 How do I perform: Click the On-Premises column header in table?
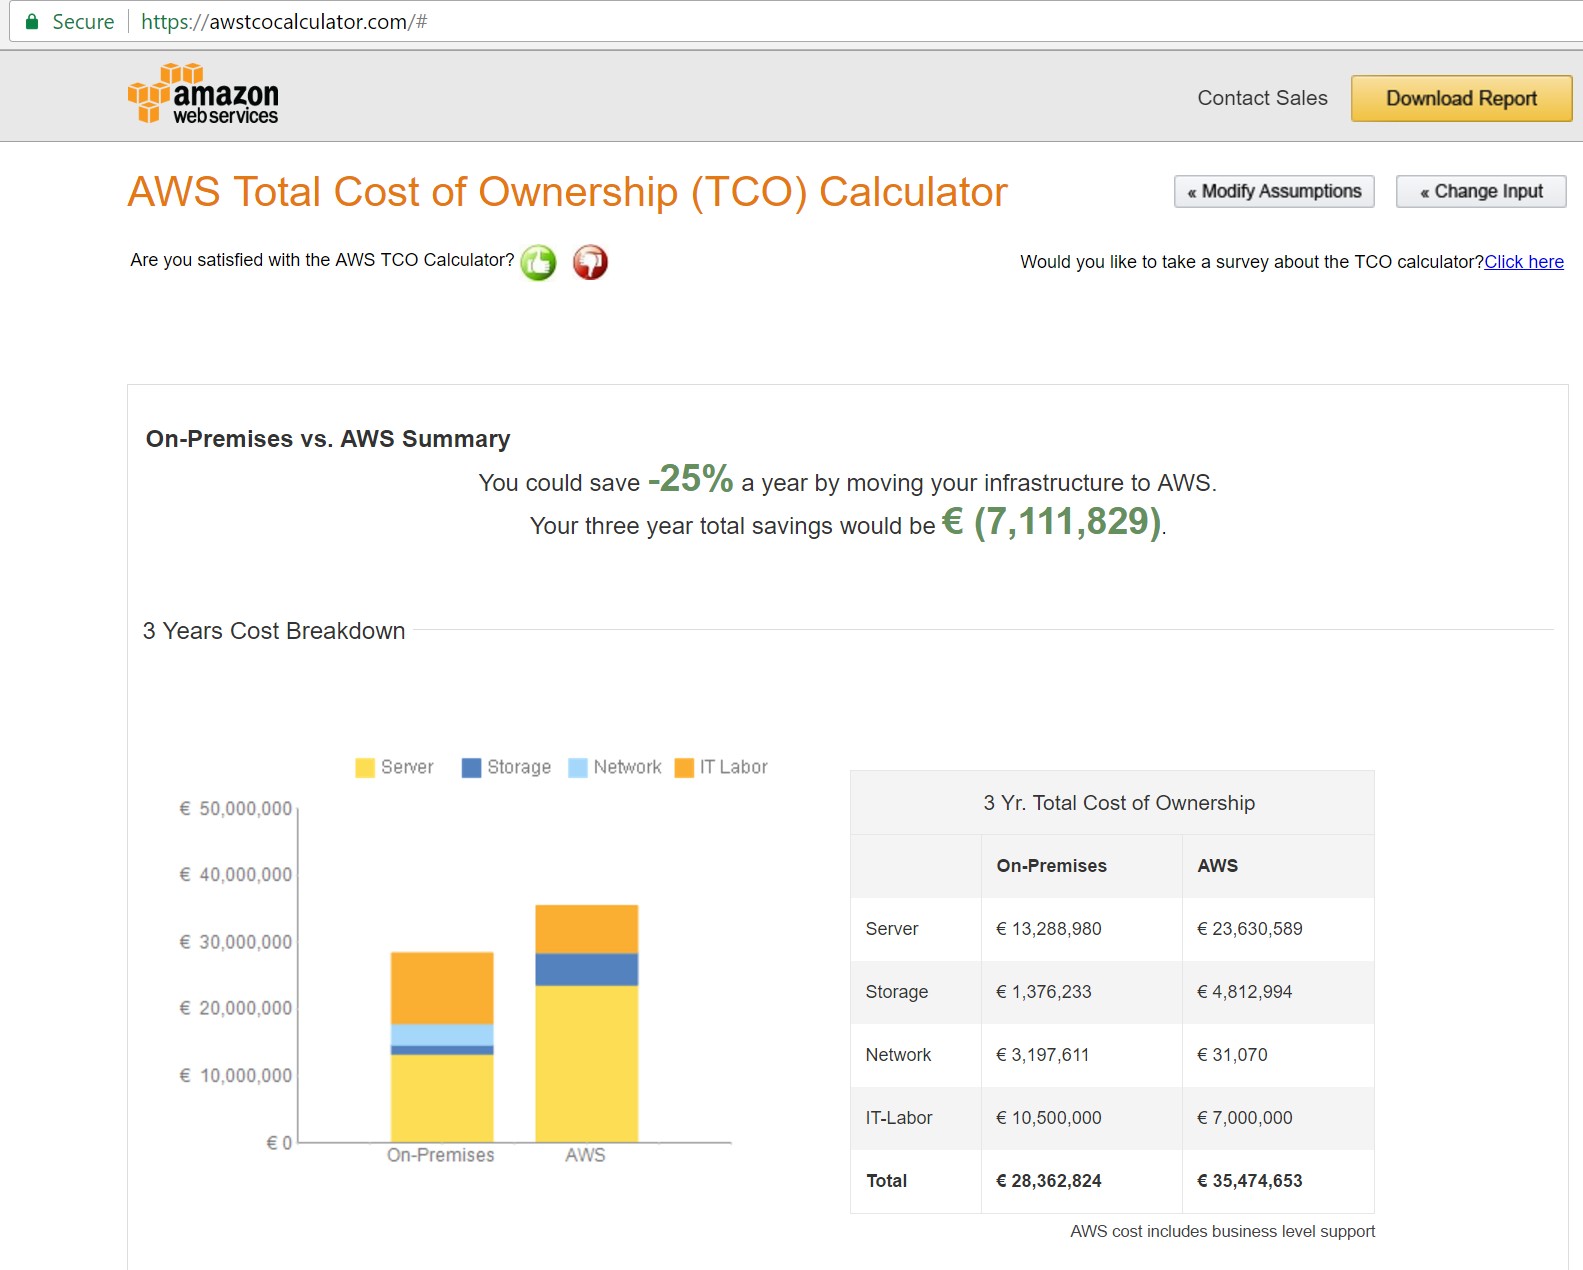pyautogui.click(x=1051, y=866)
